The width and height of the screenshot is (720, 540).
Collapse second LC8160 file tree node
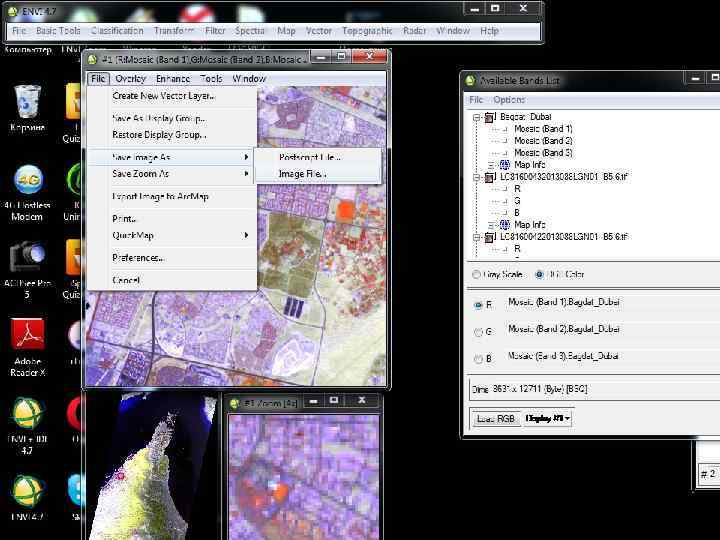point(477,237)
